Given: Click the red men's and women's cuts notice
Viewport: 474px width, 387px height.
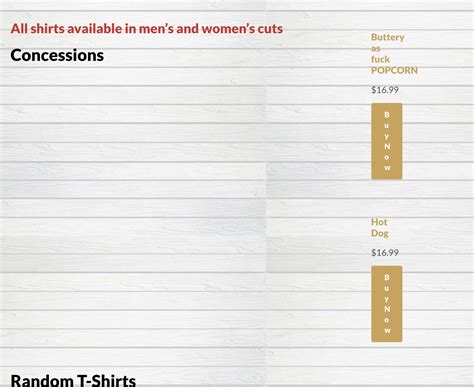Looking at the screenshot, I should pos(147,29).
